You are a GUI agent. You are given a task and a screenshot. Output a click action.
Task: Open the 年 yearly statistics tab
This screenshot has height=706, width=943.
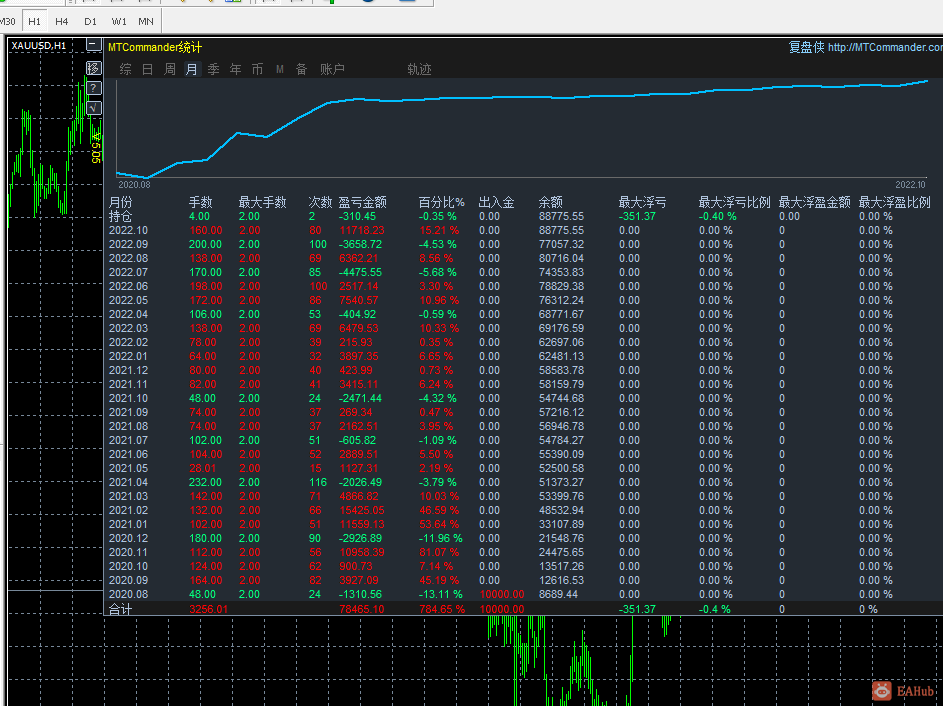(235, 69)
